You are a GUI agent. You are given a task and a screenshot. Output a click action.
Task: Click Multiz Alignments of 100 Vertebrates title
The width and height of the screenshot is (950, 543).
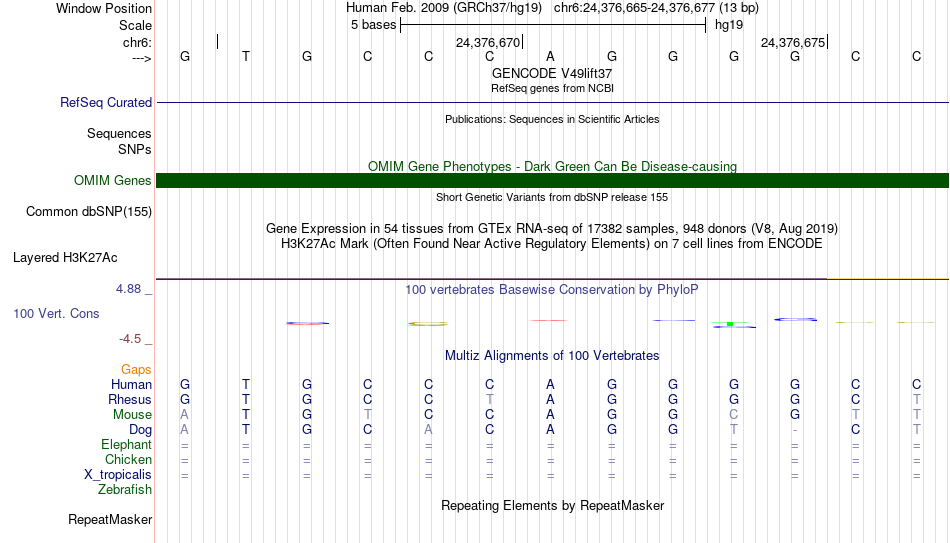(552, 356)
